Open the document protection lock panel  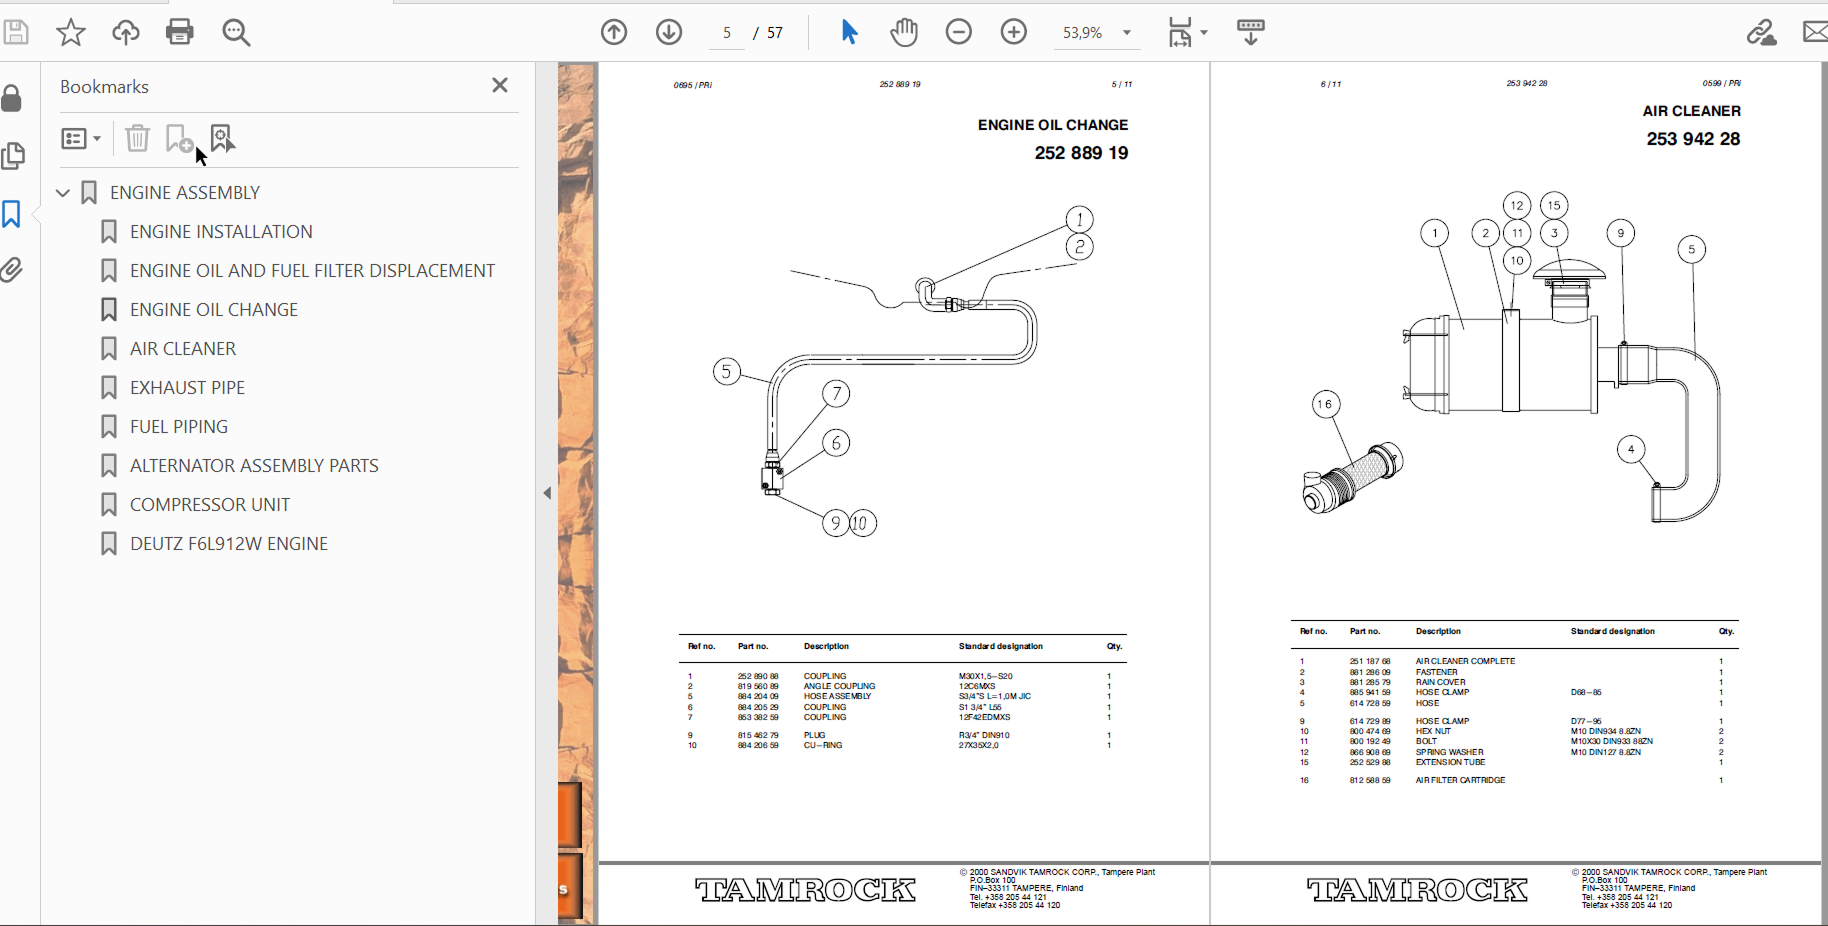12,98
